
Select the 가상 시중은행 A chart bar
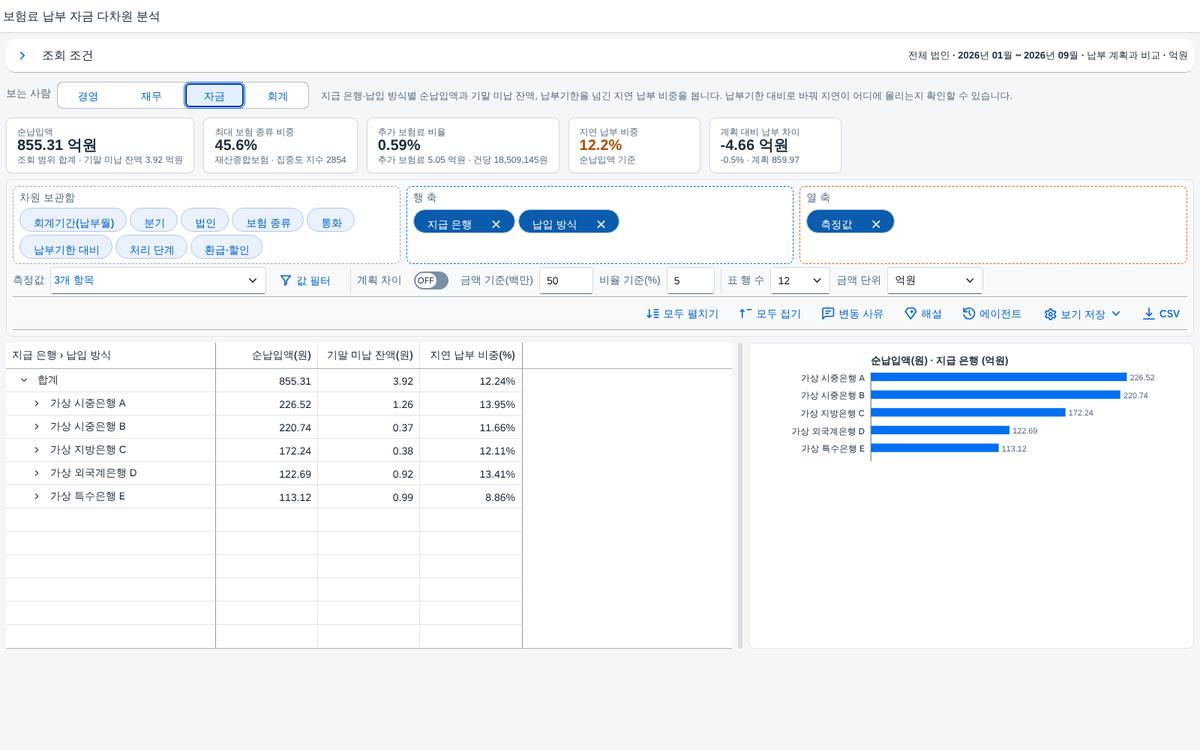coord(999,378)
